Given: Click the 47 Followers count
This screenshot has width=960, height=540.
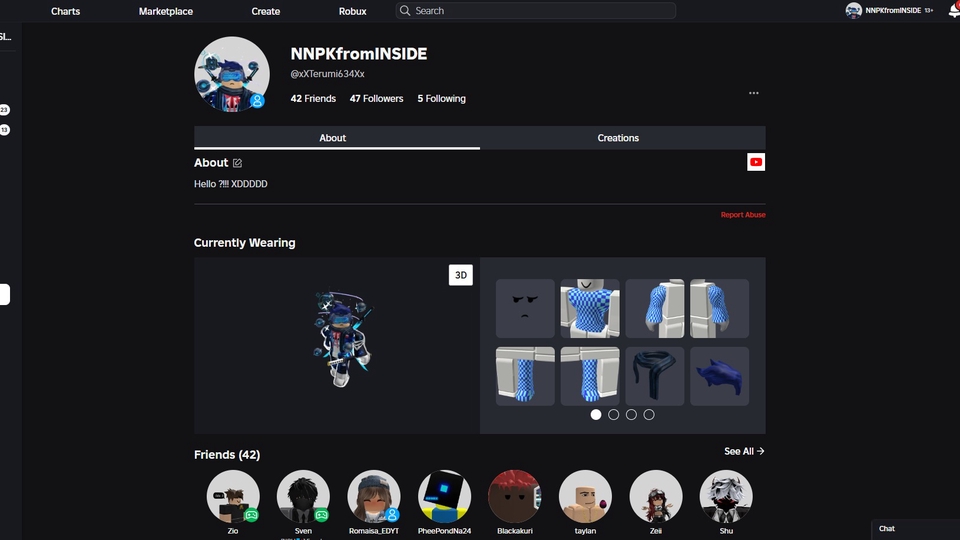Looking at the screenshot, I should 376,99.
